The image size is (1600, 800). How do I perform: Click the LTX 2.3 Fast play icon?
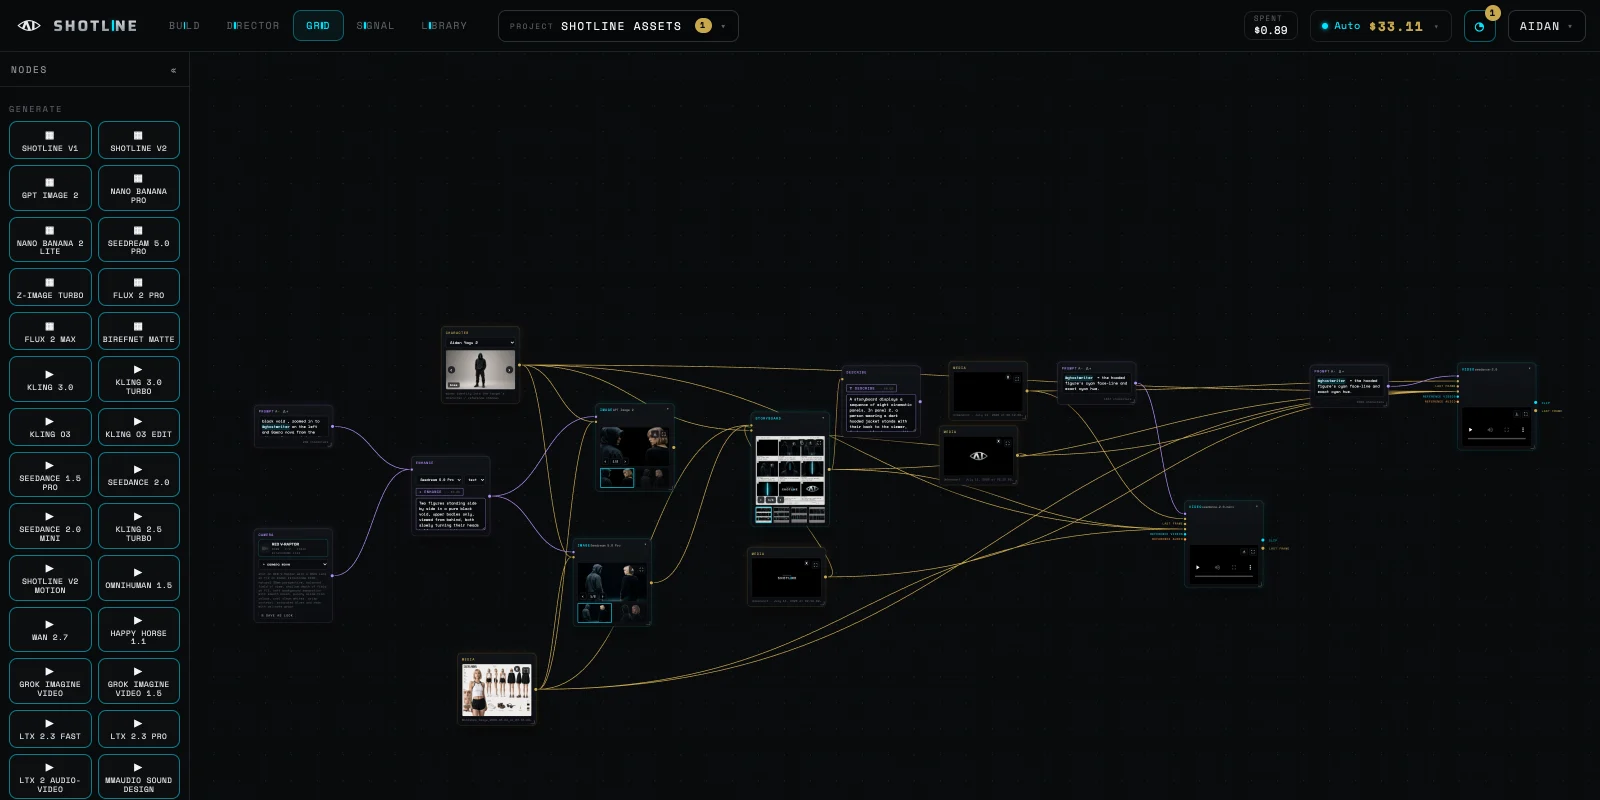coord(50,724)
